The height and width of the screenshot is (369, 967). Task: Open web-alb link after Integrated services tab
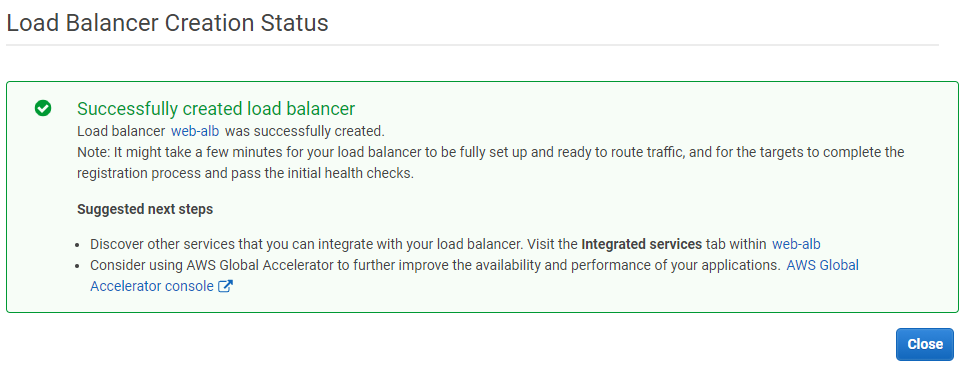pos(796,244)
